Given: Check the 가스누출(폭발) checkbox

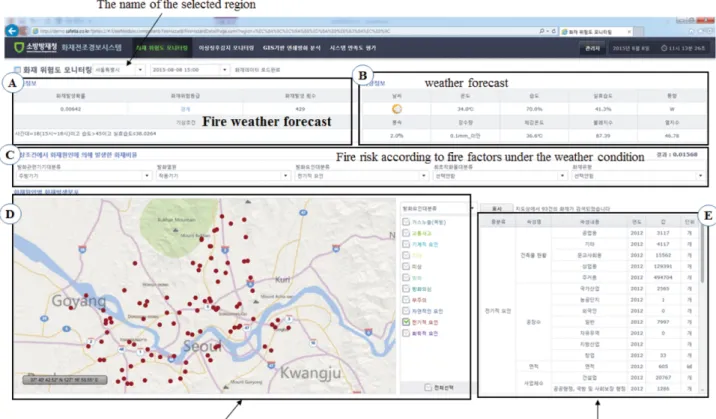Looking at the screenshot, I should click(406, 222).
